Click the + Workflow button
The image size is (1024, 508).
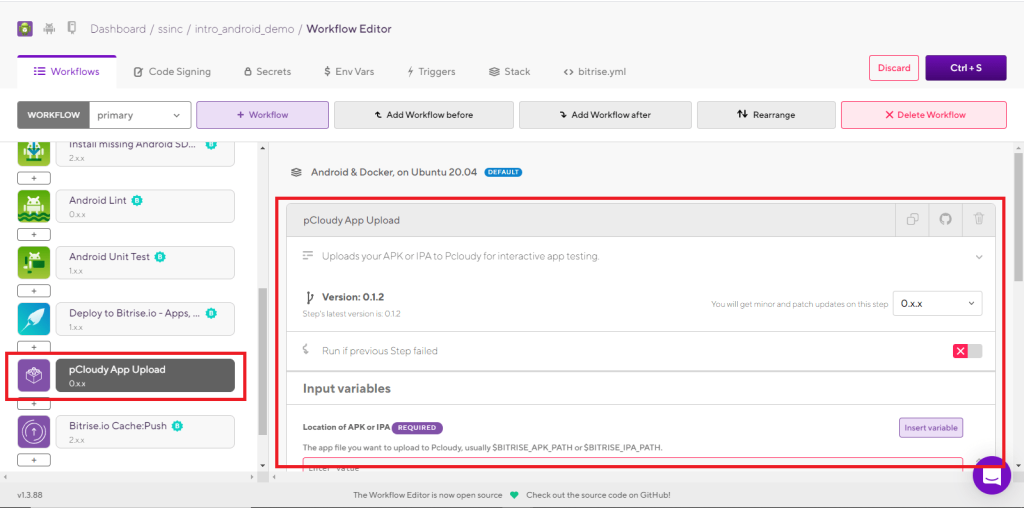[263, 115]
